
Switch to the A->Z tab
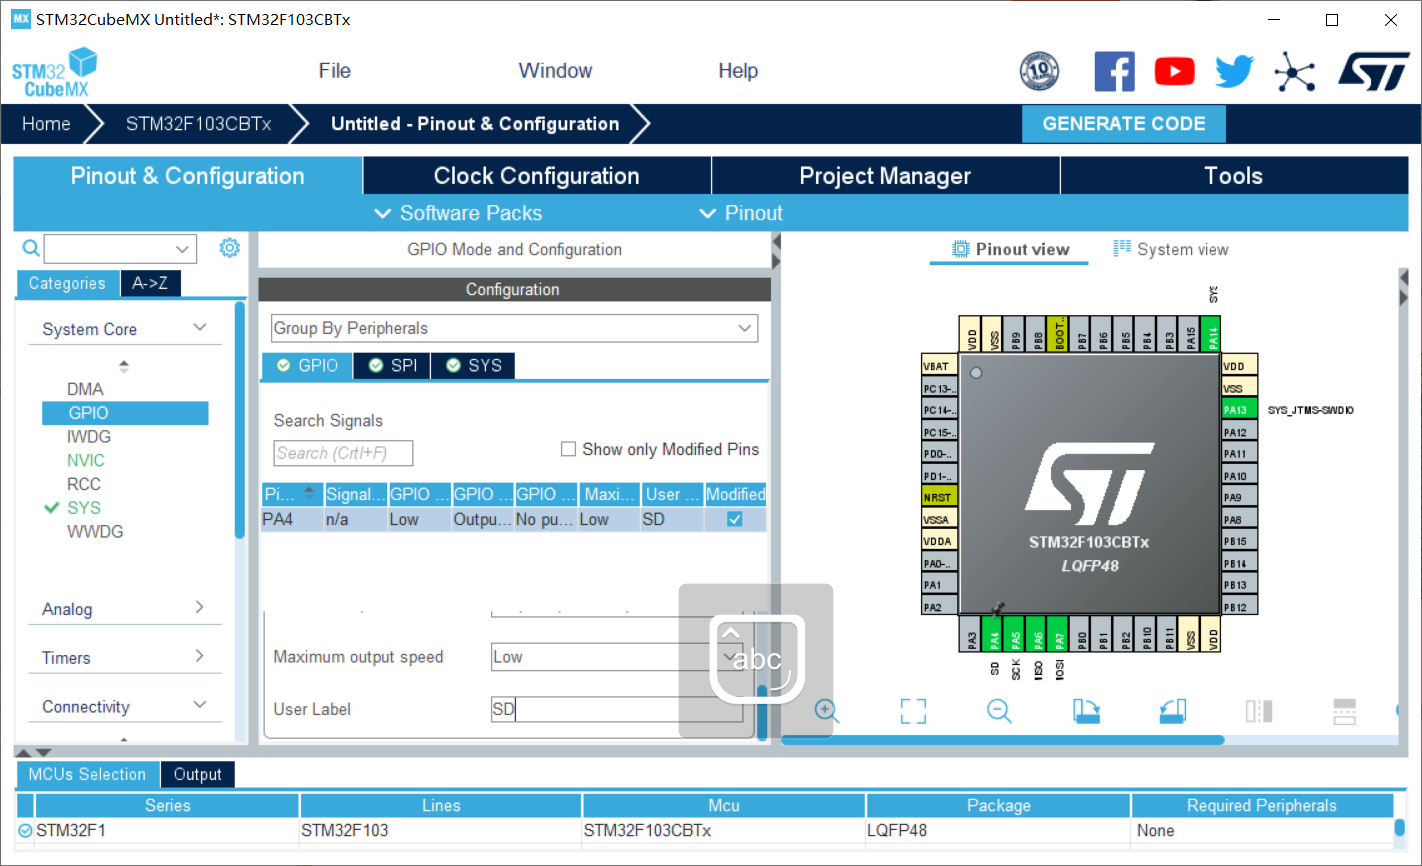tap(150, 284)
